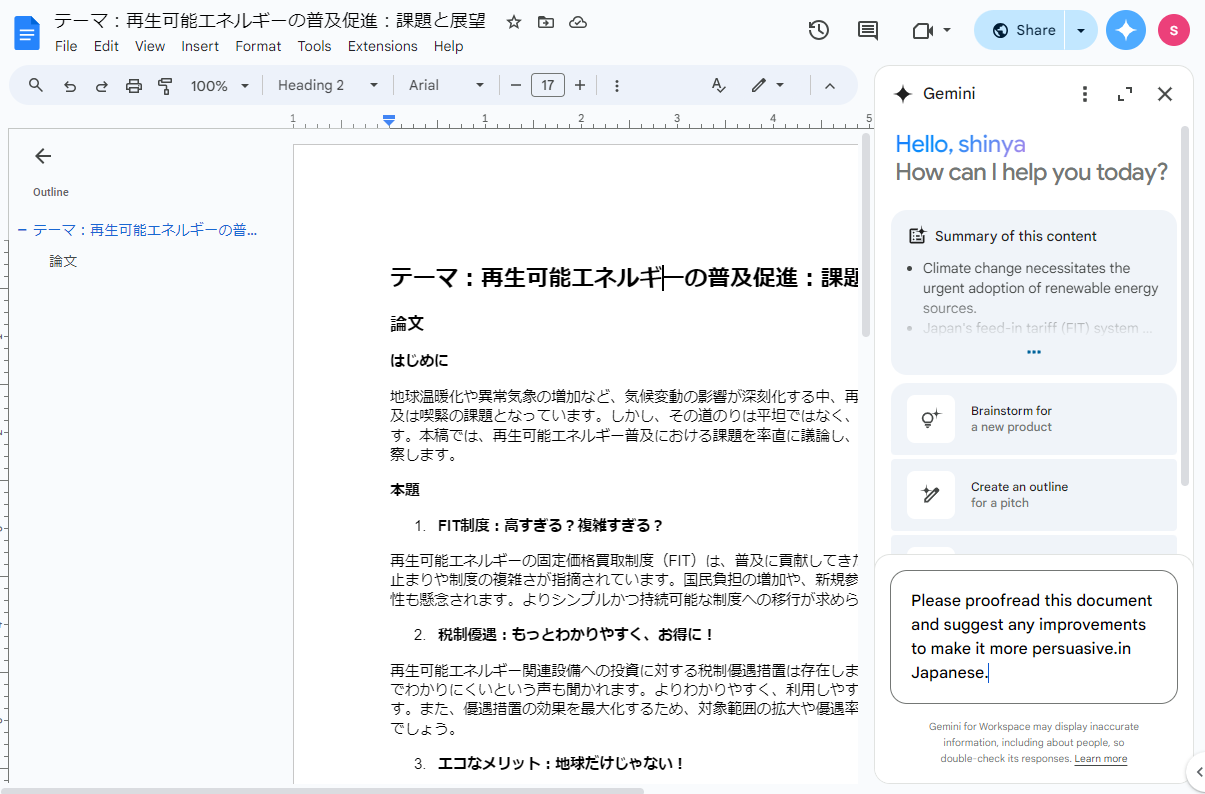Open version history clock icon
This screenshot has width=1205, height=794.
[x=819, y=30]
